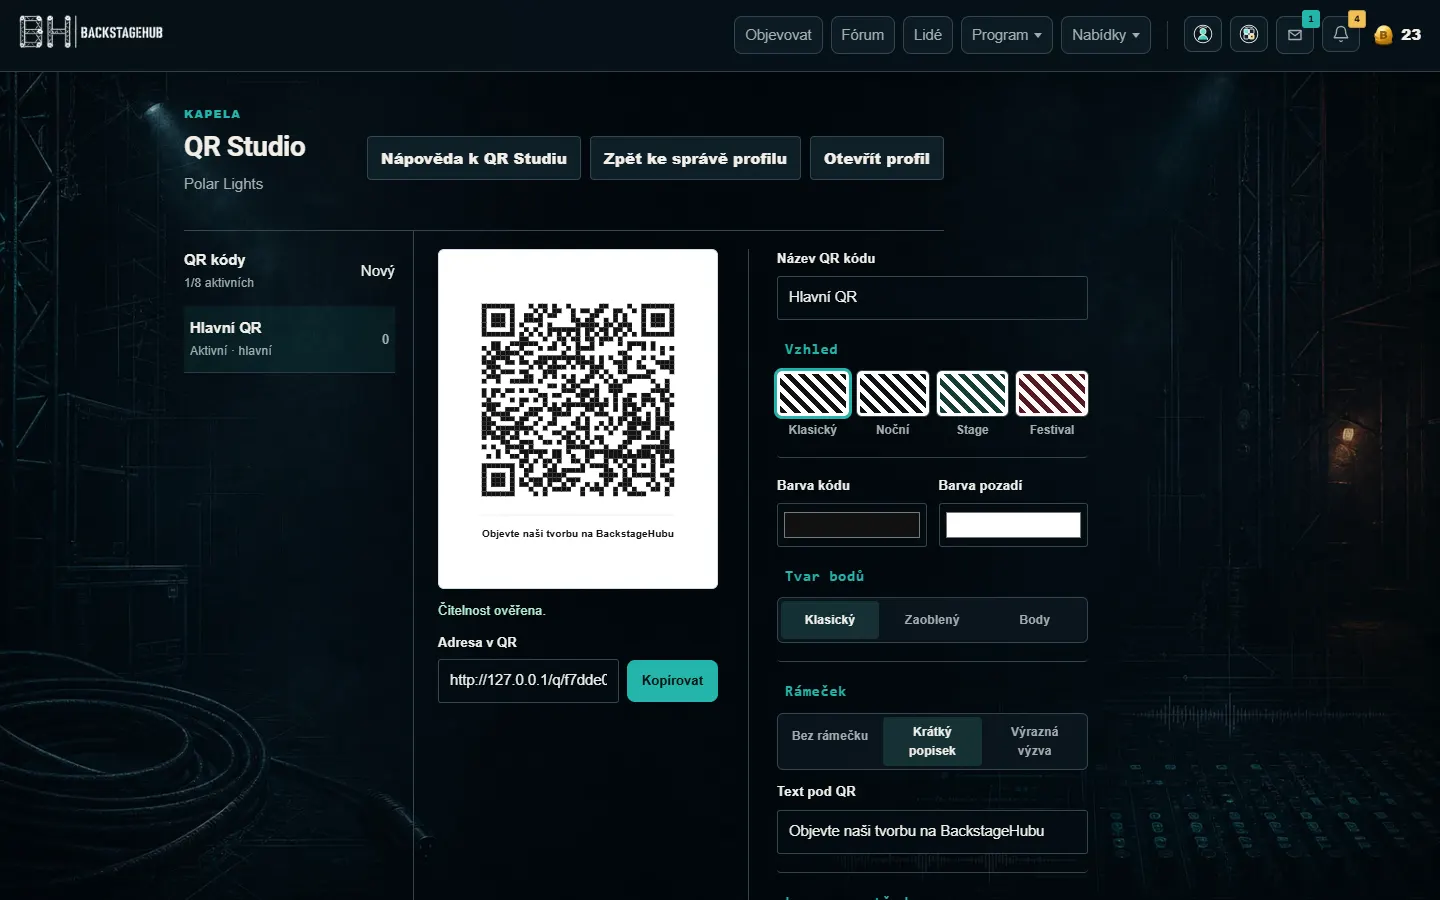Click the Adresa v QR URL field
1440x900 pixels.
(x=528, y=681)
